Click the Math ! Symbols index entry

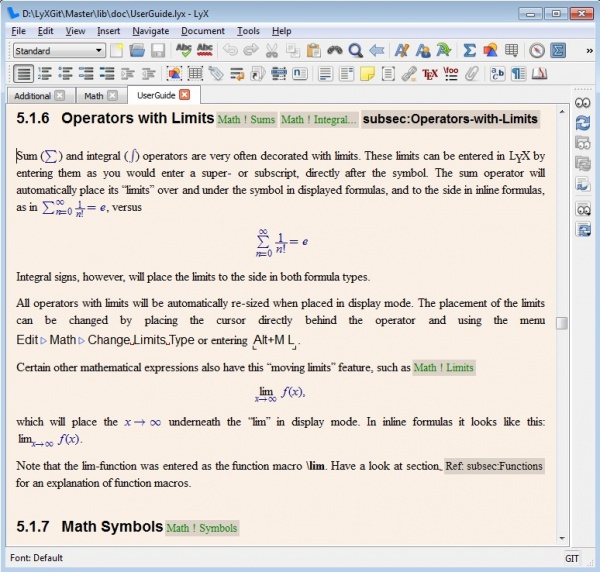[202, 527]
